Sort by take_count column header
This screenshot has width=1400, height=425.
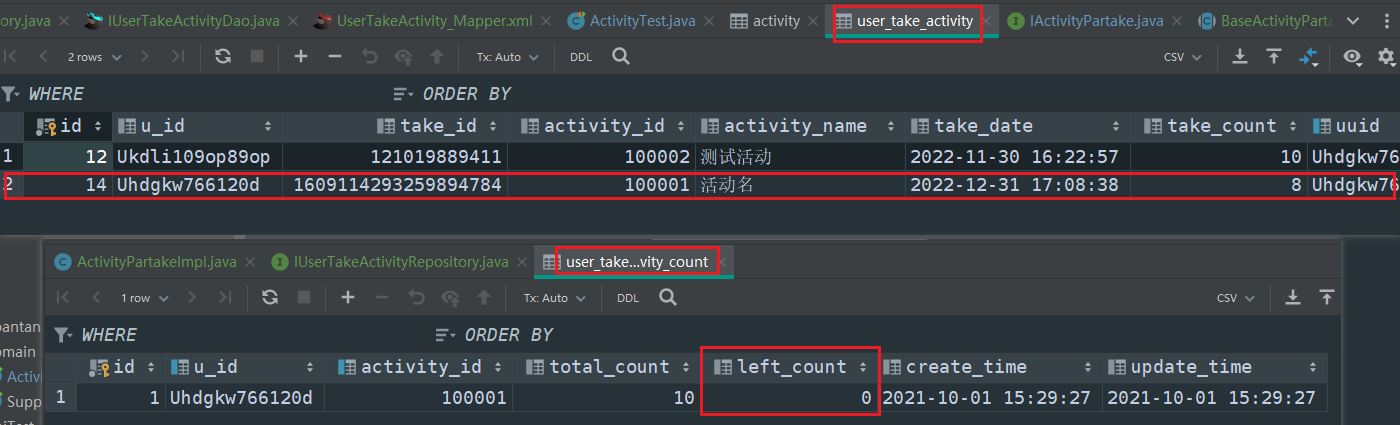1219,126
